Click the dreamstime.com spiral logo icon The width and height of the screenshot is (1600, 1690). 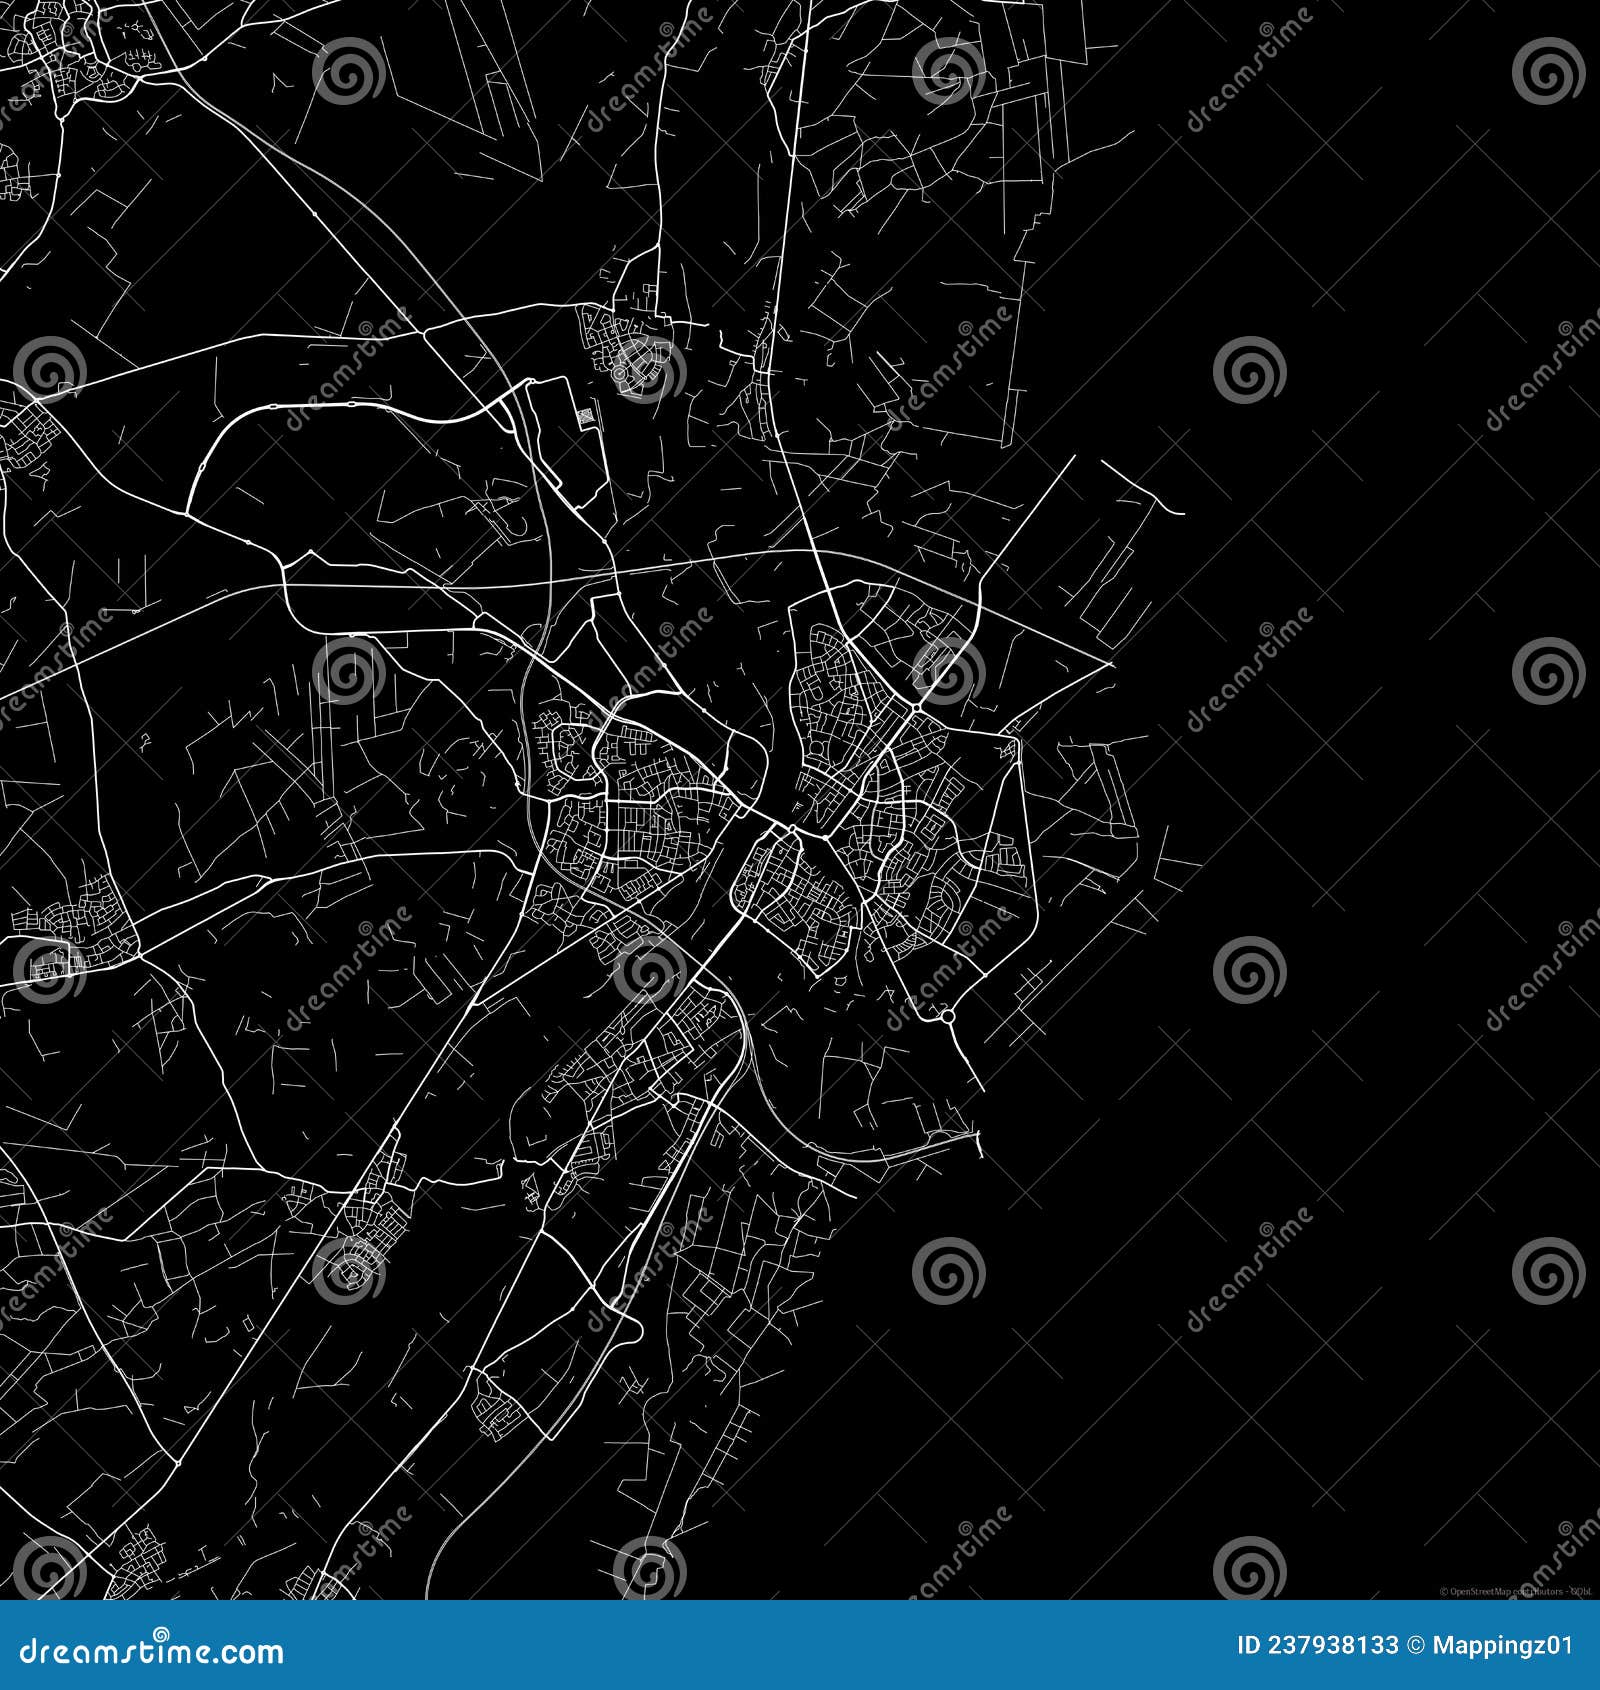[x=160, y=1632]
